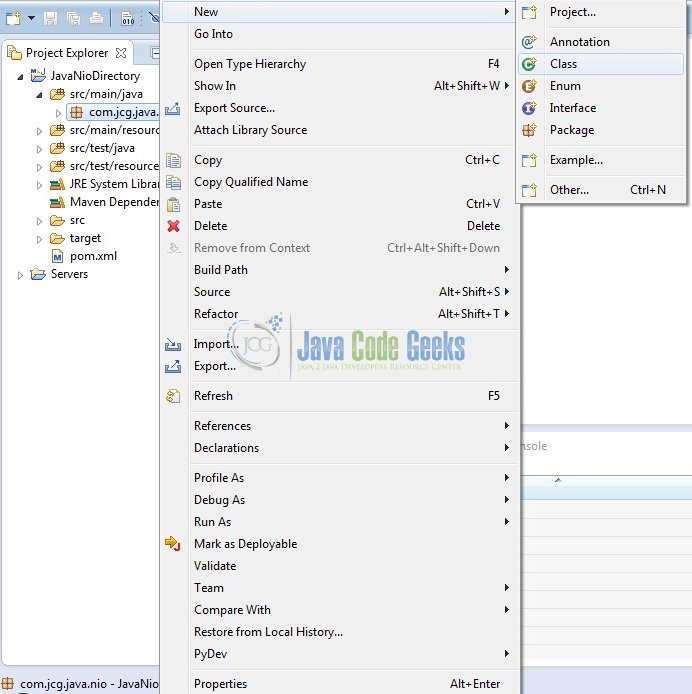Click the binary 010 toolbar icon
Screen dimensions: 692x694
(128, 18)
